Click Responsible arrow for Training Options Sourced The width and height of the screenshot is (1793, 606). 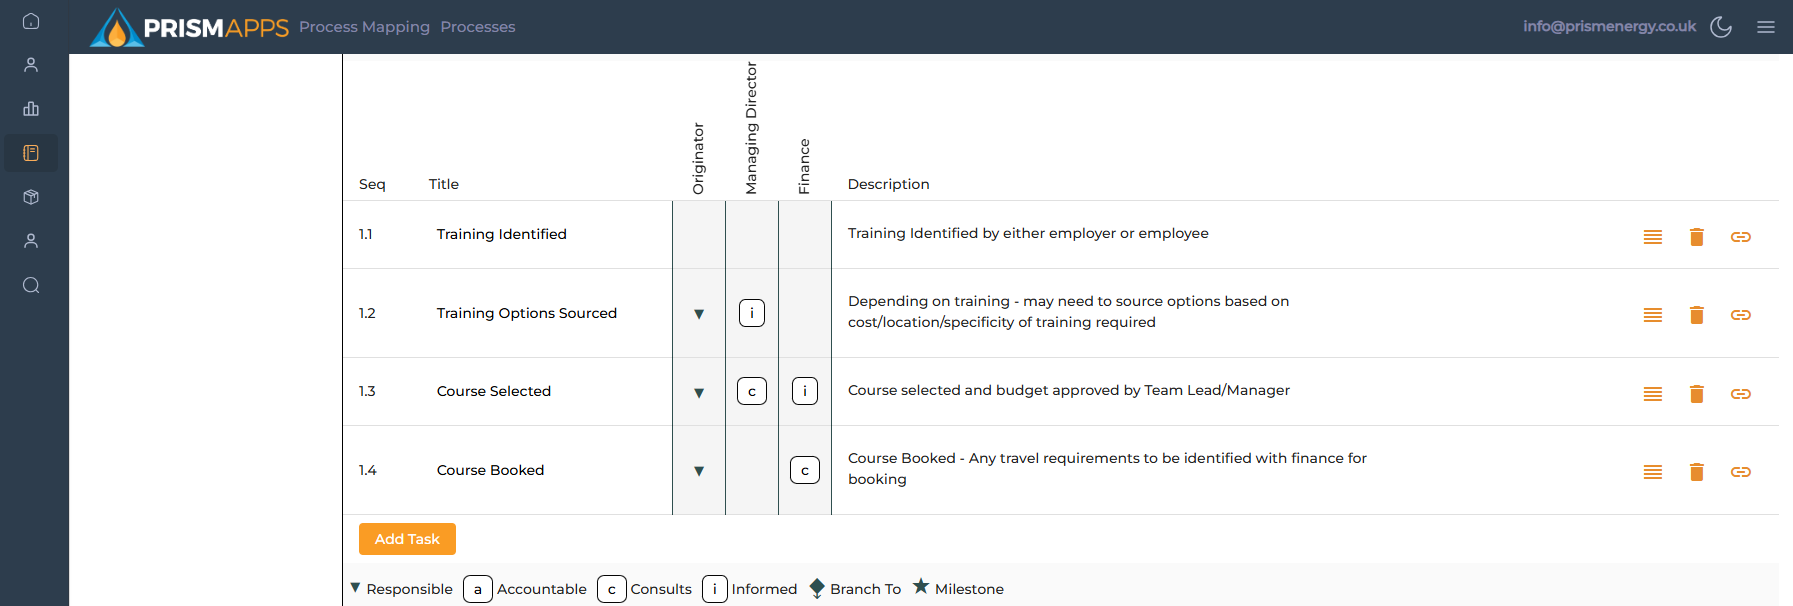699,314
